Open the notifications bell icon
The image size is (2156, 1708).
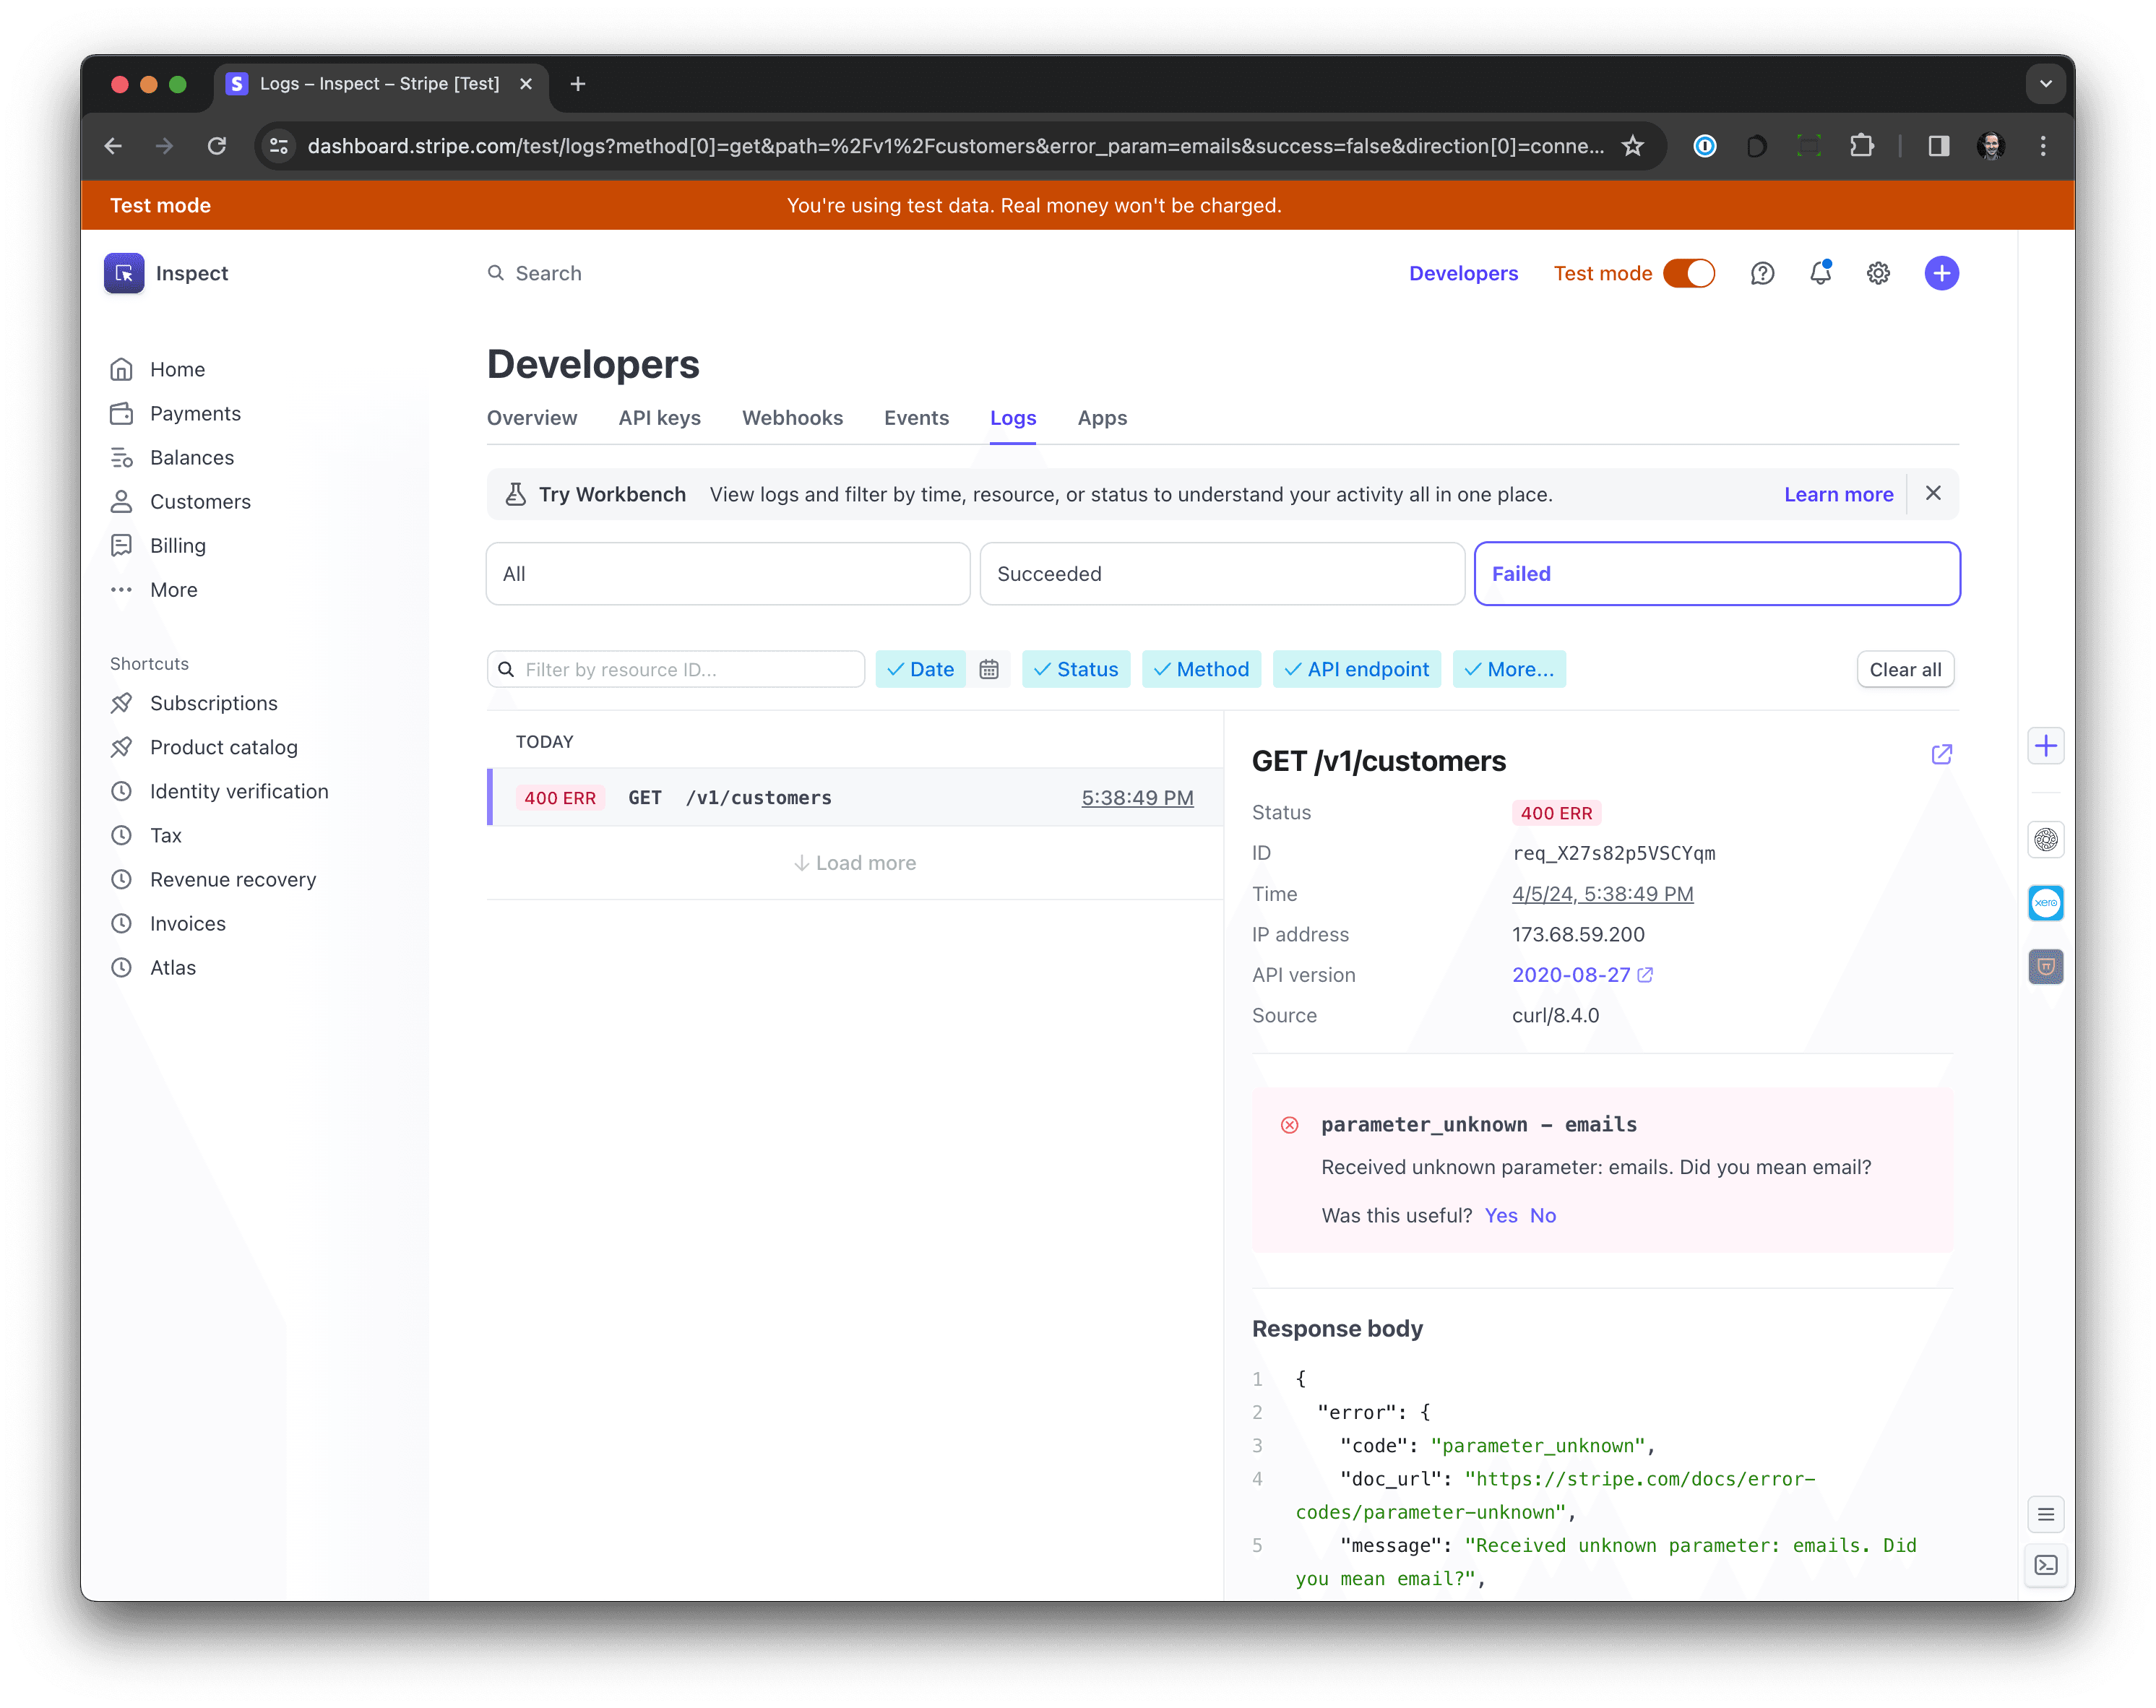click(1820, 273)
